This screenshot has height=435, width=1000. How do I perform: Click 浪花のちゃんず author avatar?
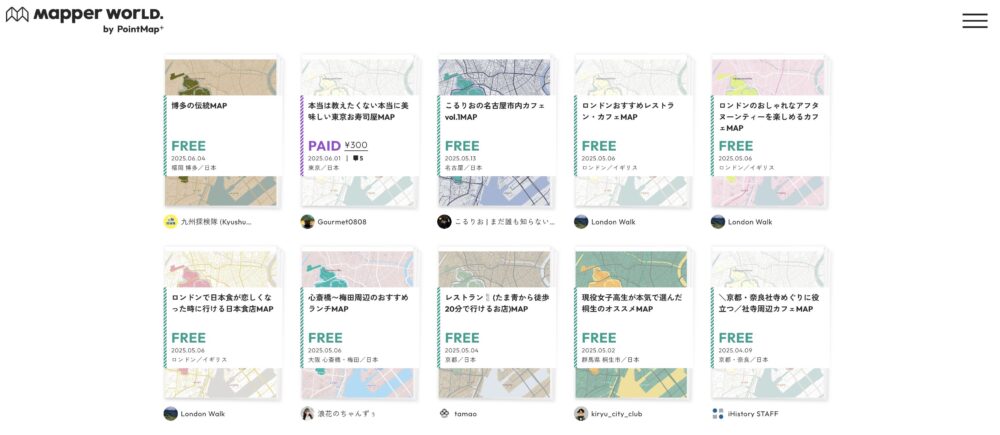pyautogui.click(x=307, y=413)
